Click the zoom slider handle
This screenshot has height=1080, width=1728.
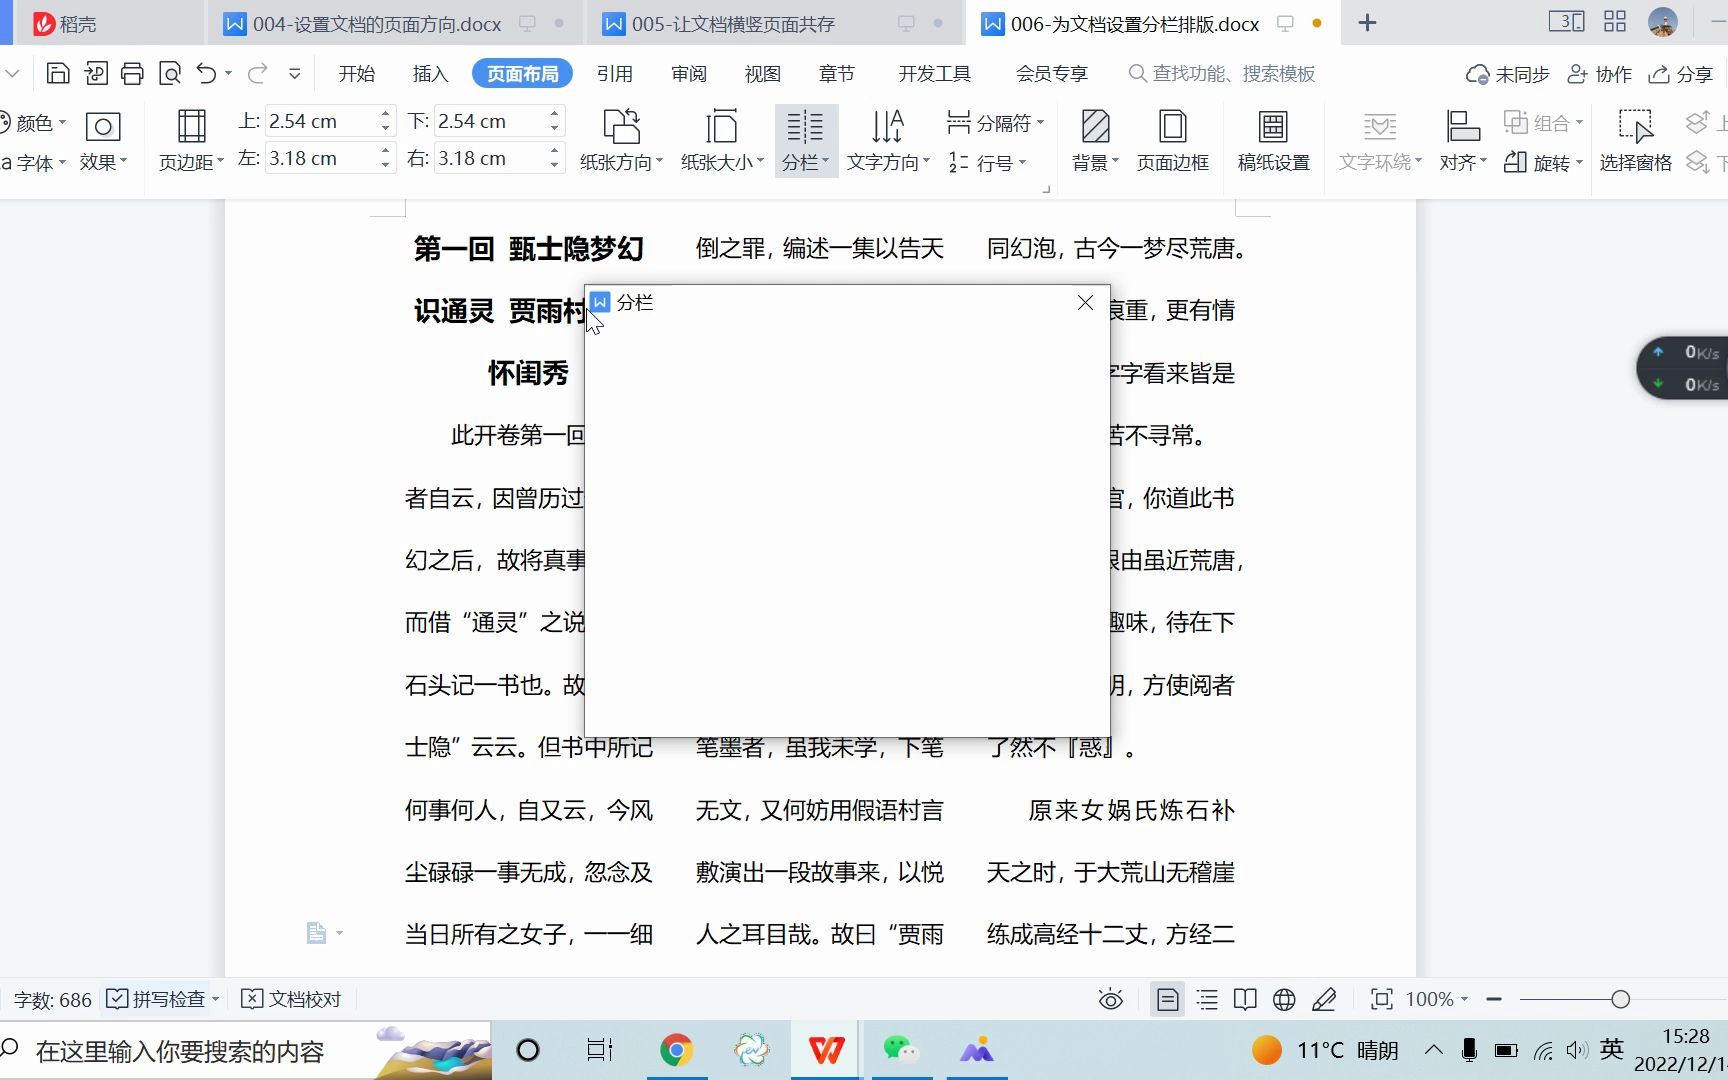coord(1620,999)
